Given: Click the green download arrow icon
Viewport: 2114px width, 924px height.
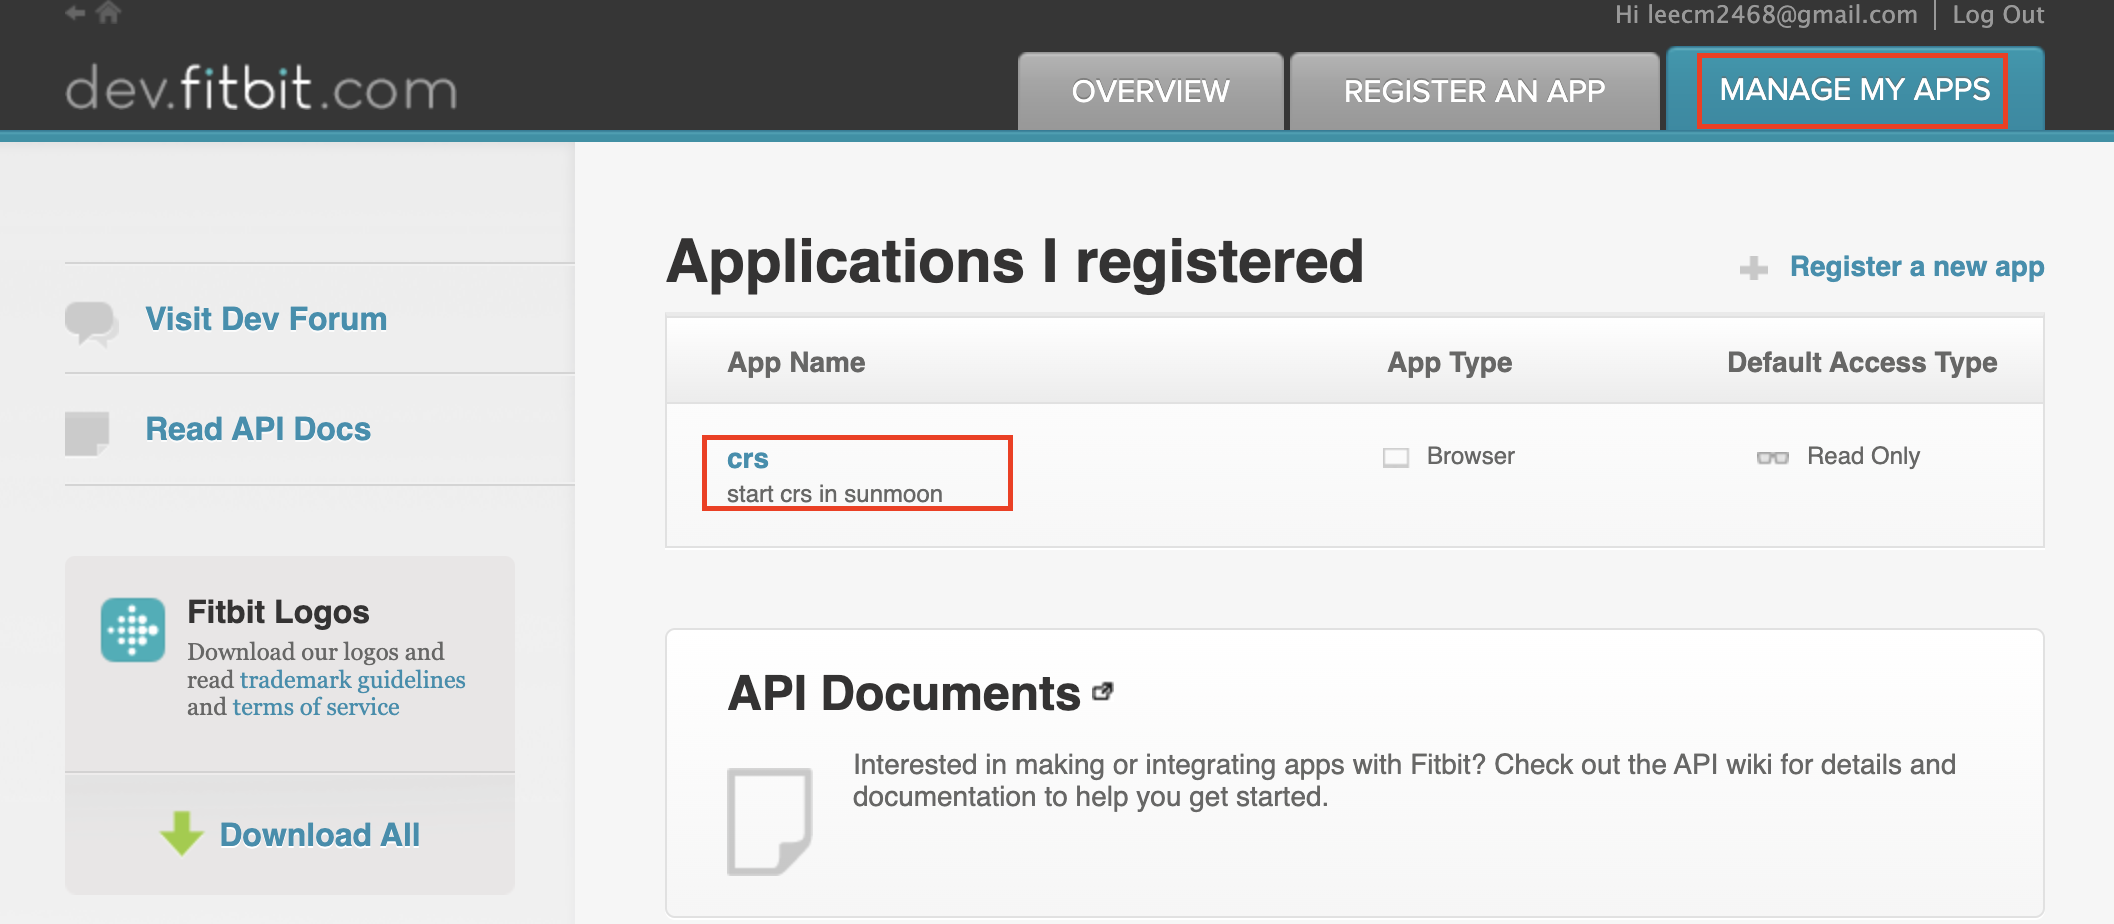Looking at the screenshot, I should click(x=181, y=833).
